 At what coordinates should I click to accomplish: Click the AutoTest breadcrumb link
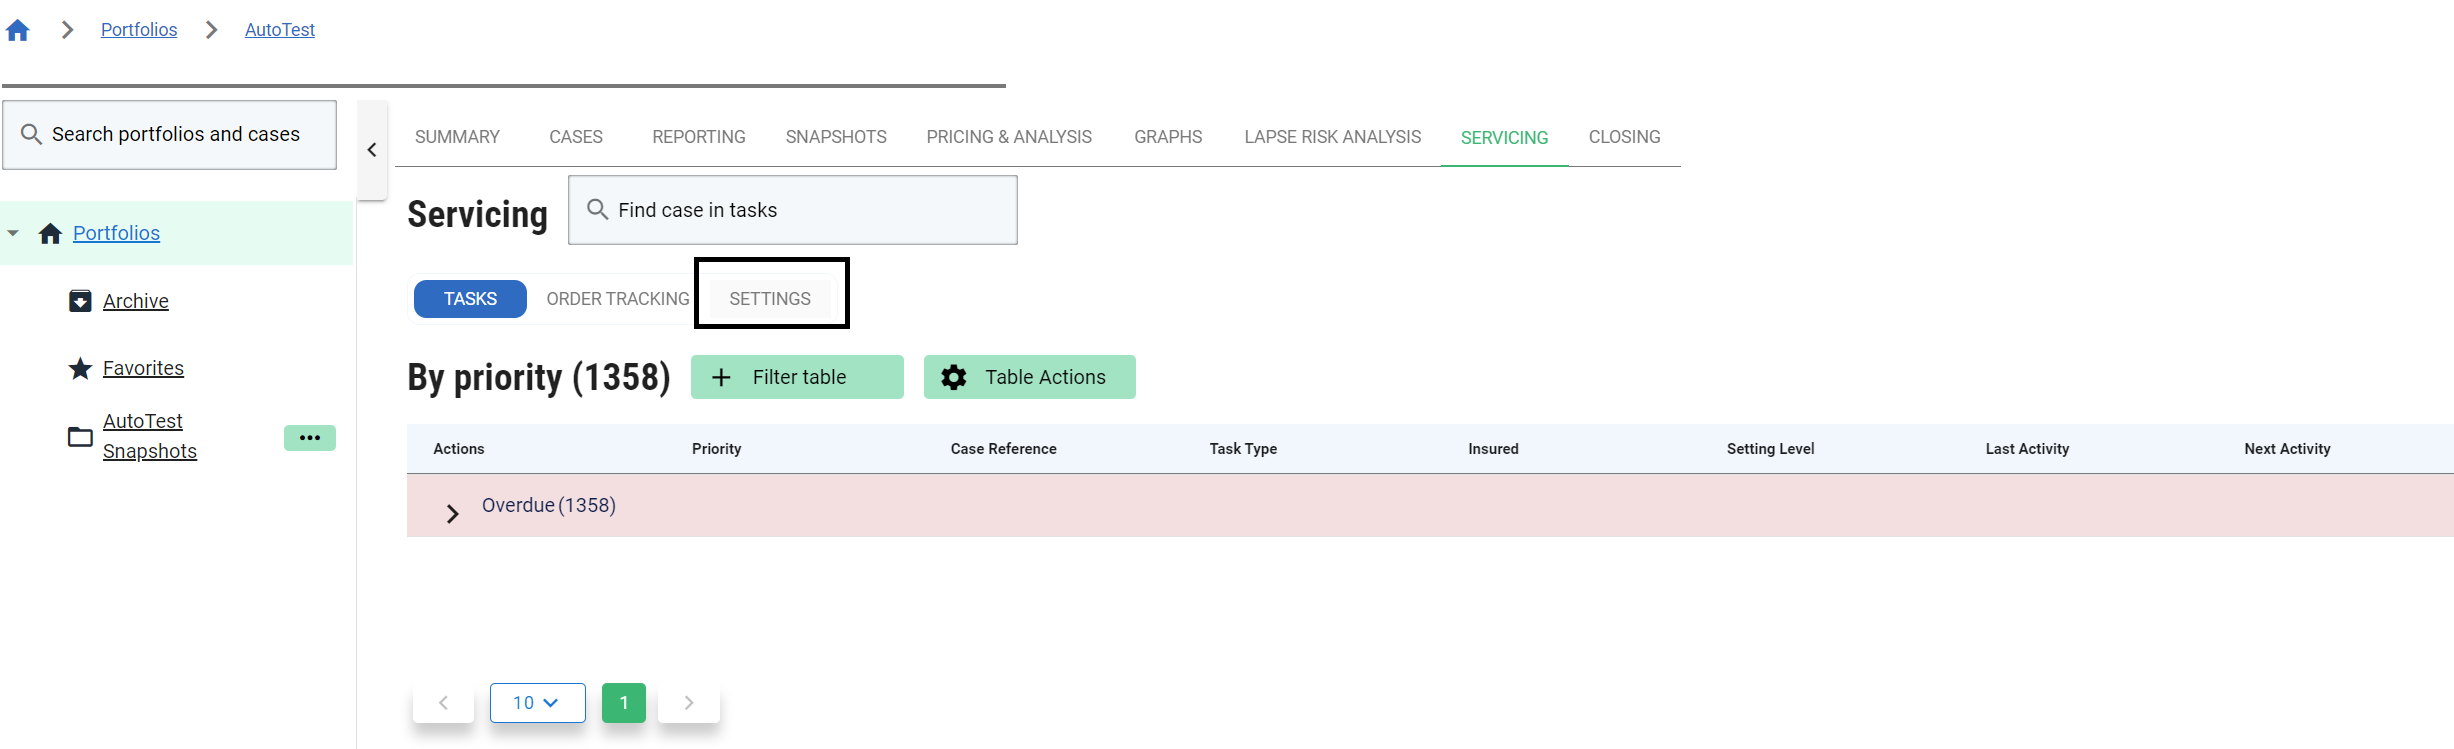(279, 30)
